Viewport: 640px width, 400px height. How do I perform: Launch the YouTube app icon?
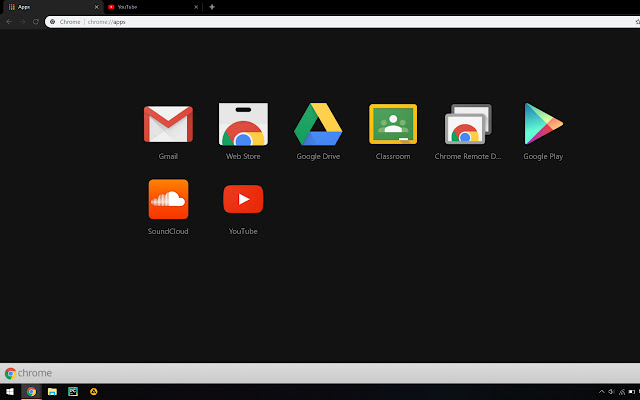tap(243, 199)
